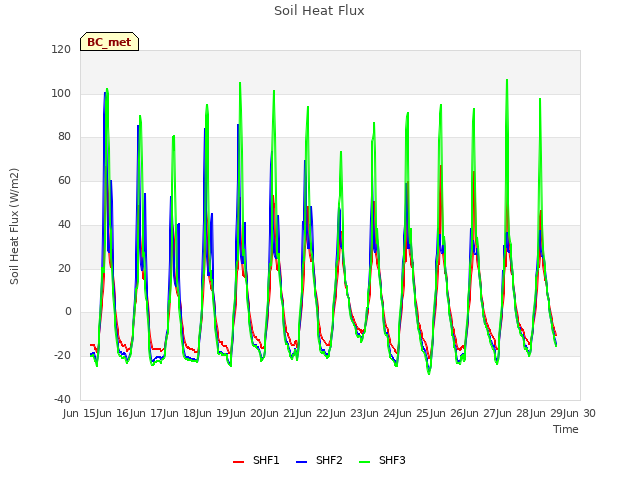
Task: Click the -40 y-axis tick label
Action: pyautogui.click(x=62, y=399)
